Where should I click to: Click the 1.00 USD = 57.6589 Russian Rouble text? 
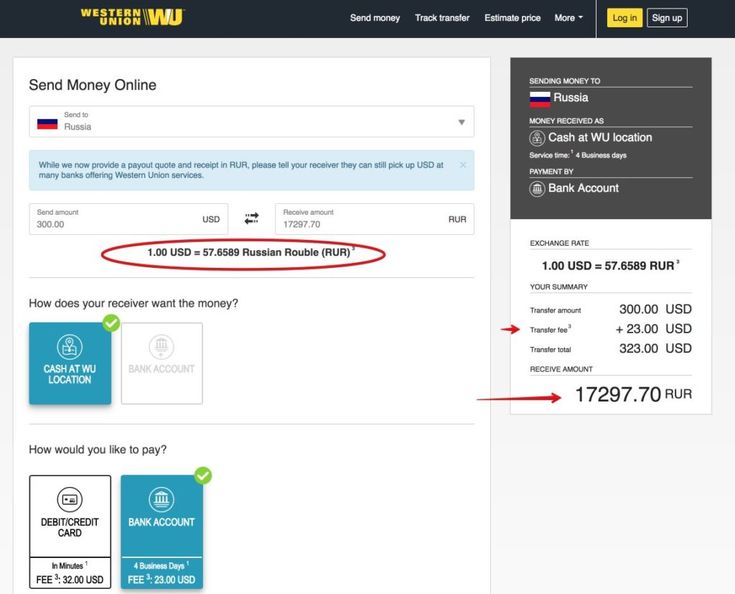click(249, 253)
